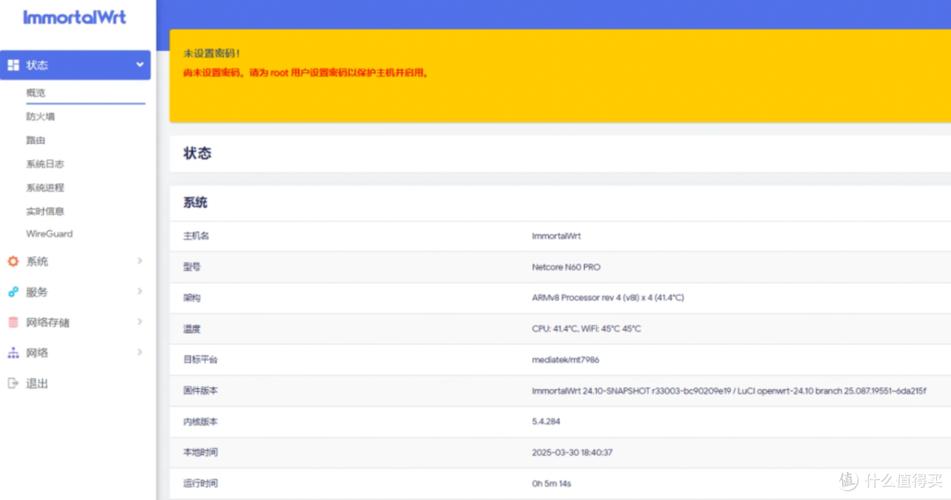
Task: Click the 型号 row label
Action: click(192, 267)
